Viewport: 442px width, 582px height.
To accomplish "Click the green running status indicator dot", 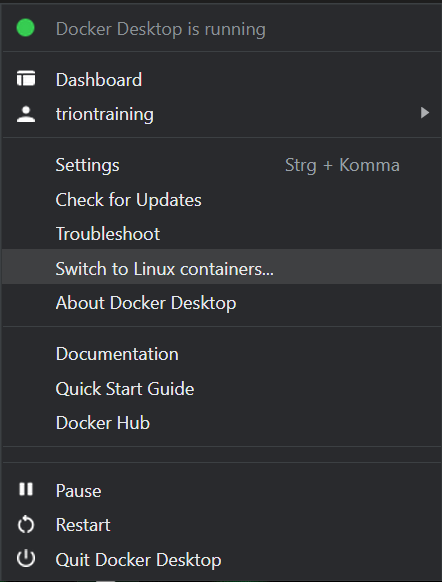I will coord(26,28).
